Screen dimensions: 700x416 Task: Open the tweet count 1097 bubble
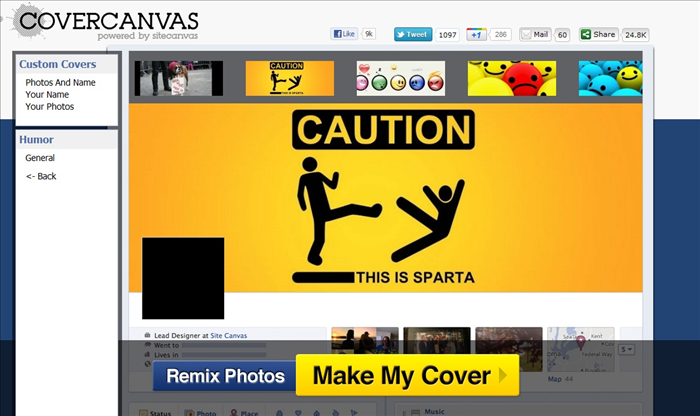click(x=447, y=35)
